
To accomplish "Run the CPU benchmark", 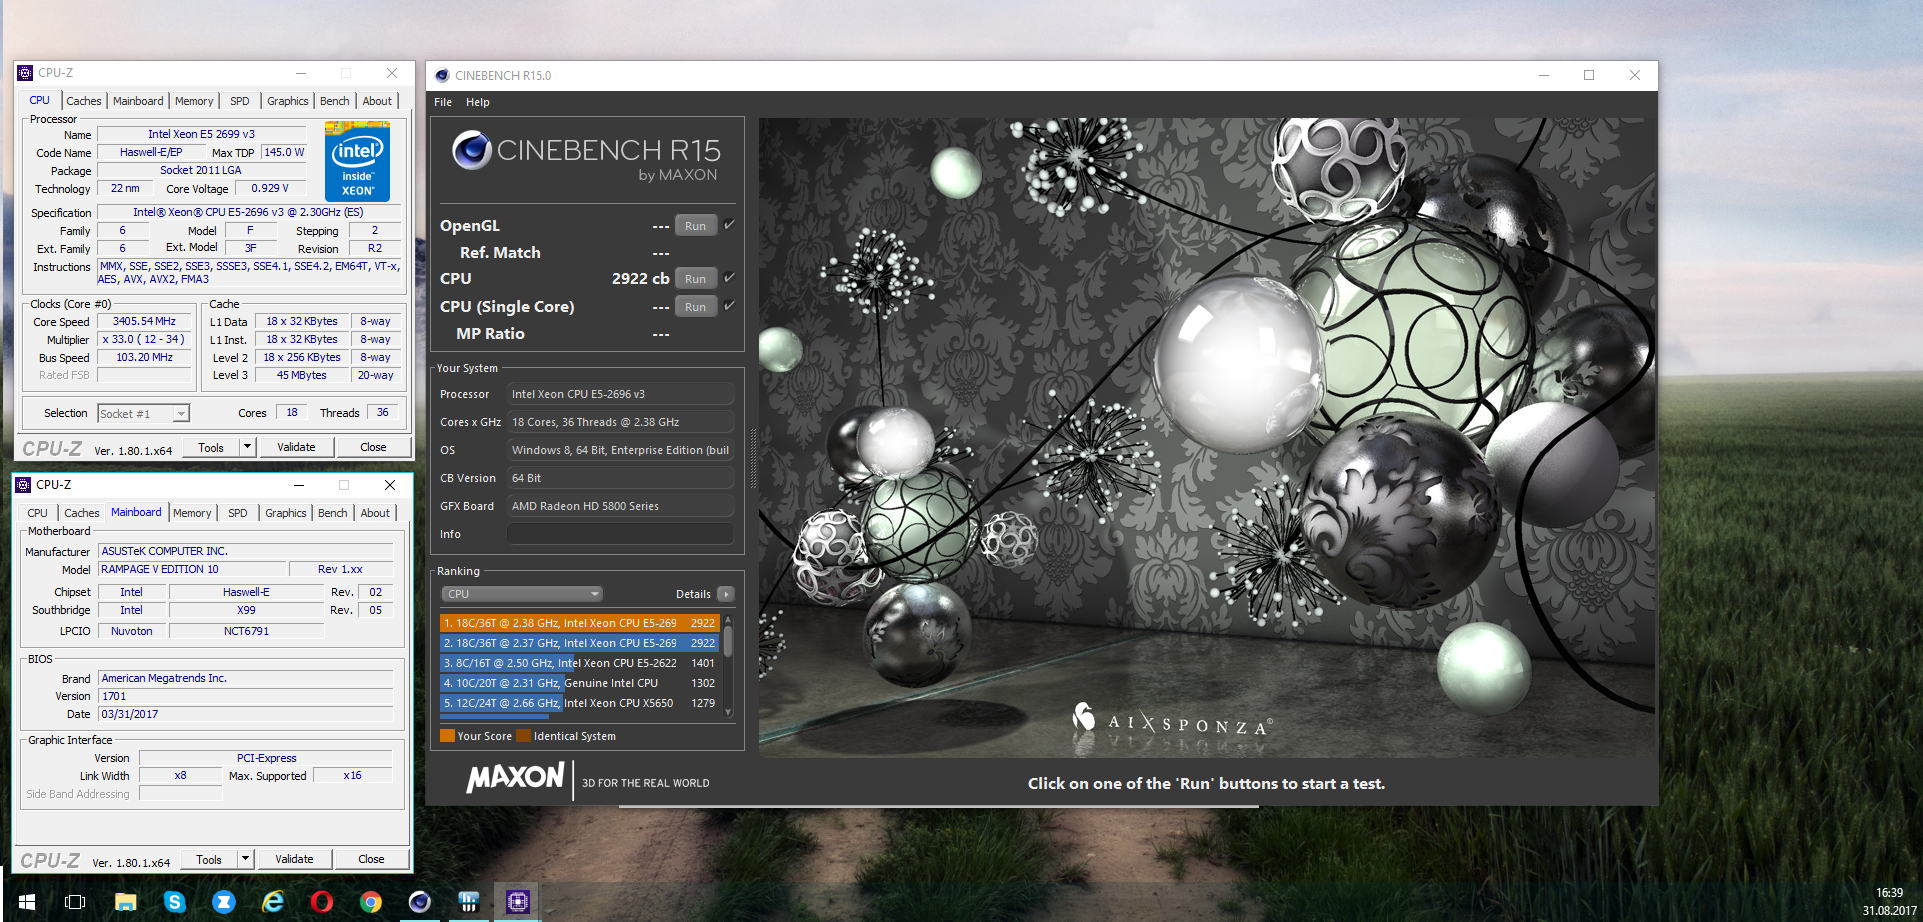I will point(695,279).
